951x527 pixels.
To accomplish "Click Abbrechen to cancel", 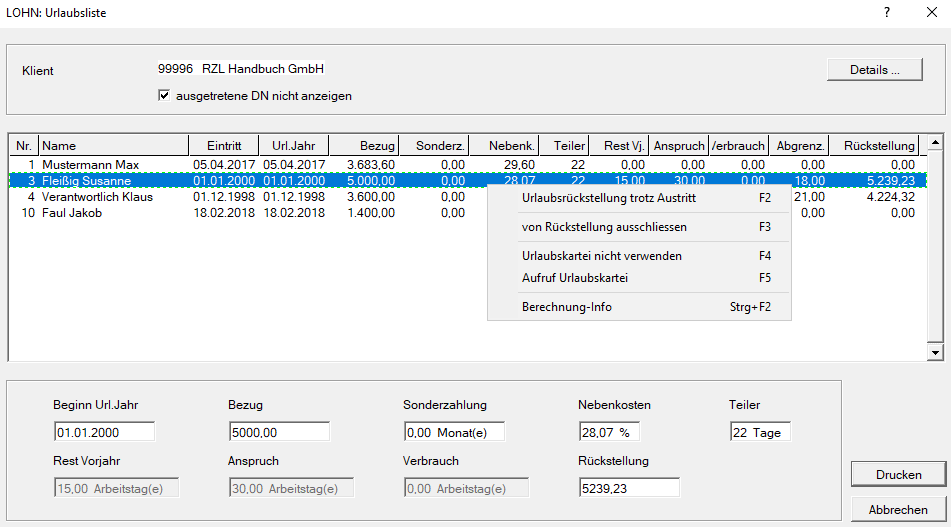I will pyautogui.click(x=897, y=509).
